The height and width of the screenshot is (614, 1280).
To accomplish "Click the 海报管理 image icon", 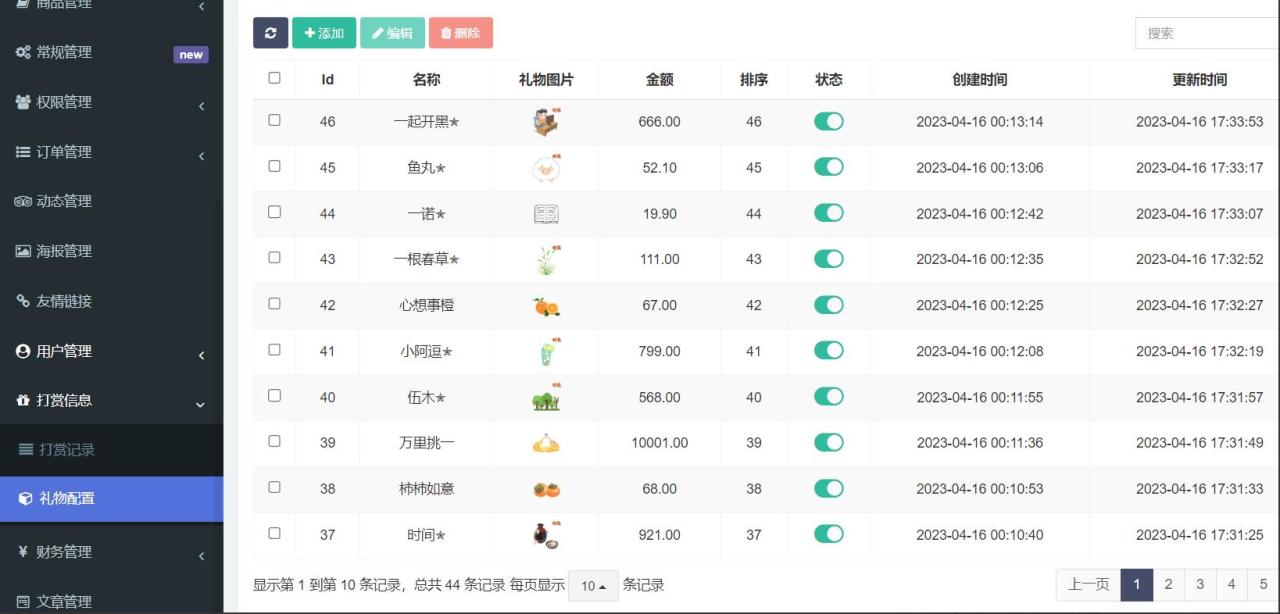I will [22, 252].
